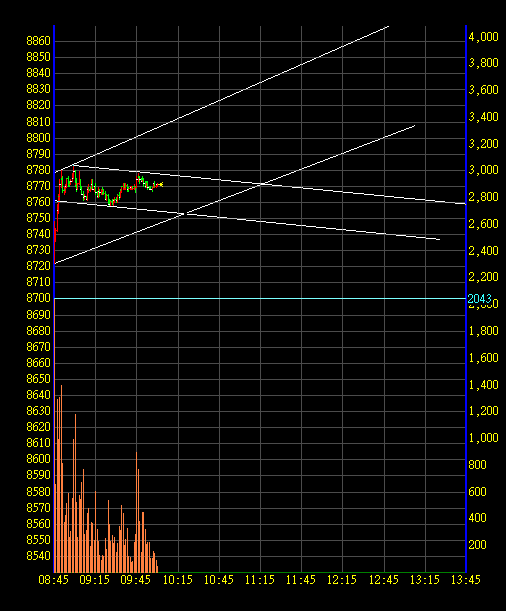The width and height of the screenshot is (506, 611).
Task: Click the 8860 price axis label
Action: pos(39,41)
